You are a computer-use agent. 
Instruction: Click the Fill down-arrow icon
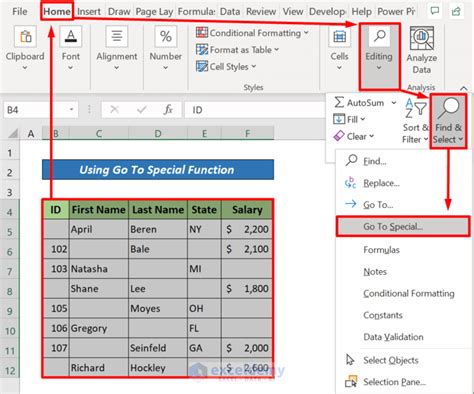click(x=339, y=119)
